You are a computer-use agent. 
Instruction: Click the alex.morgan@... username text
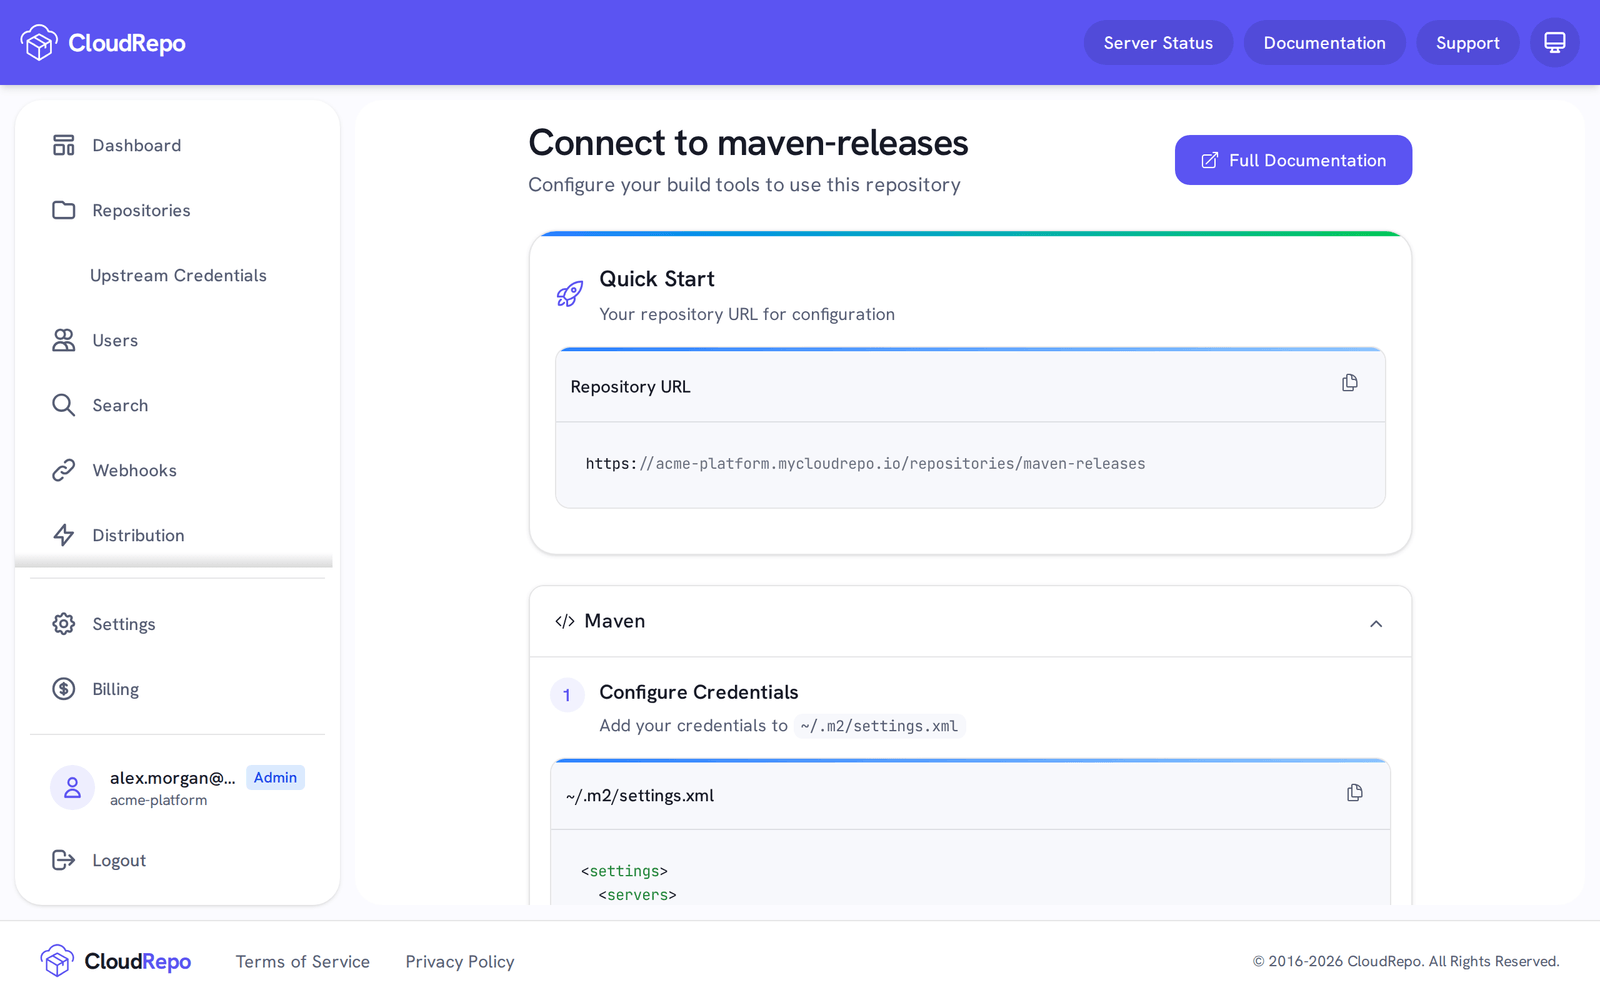point(173,777)
